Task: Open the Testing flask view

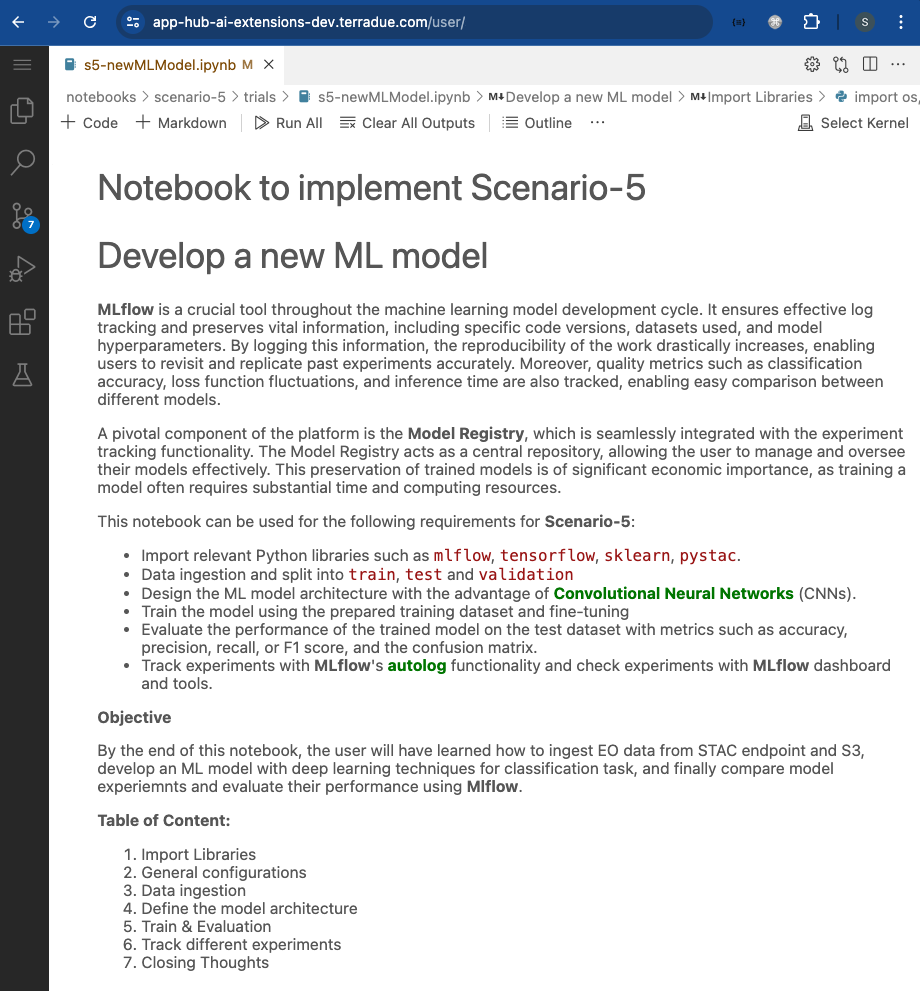Action: [x=22, y=375]
